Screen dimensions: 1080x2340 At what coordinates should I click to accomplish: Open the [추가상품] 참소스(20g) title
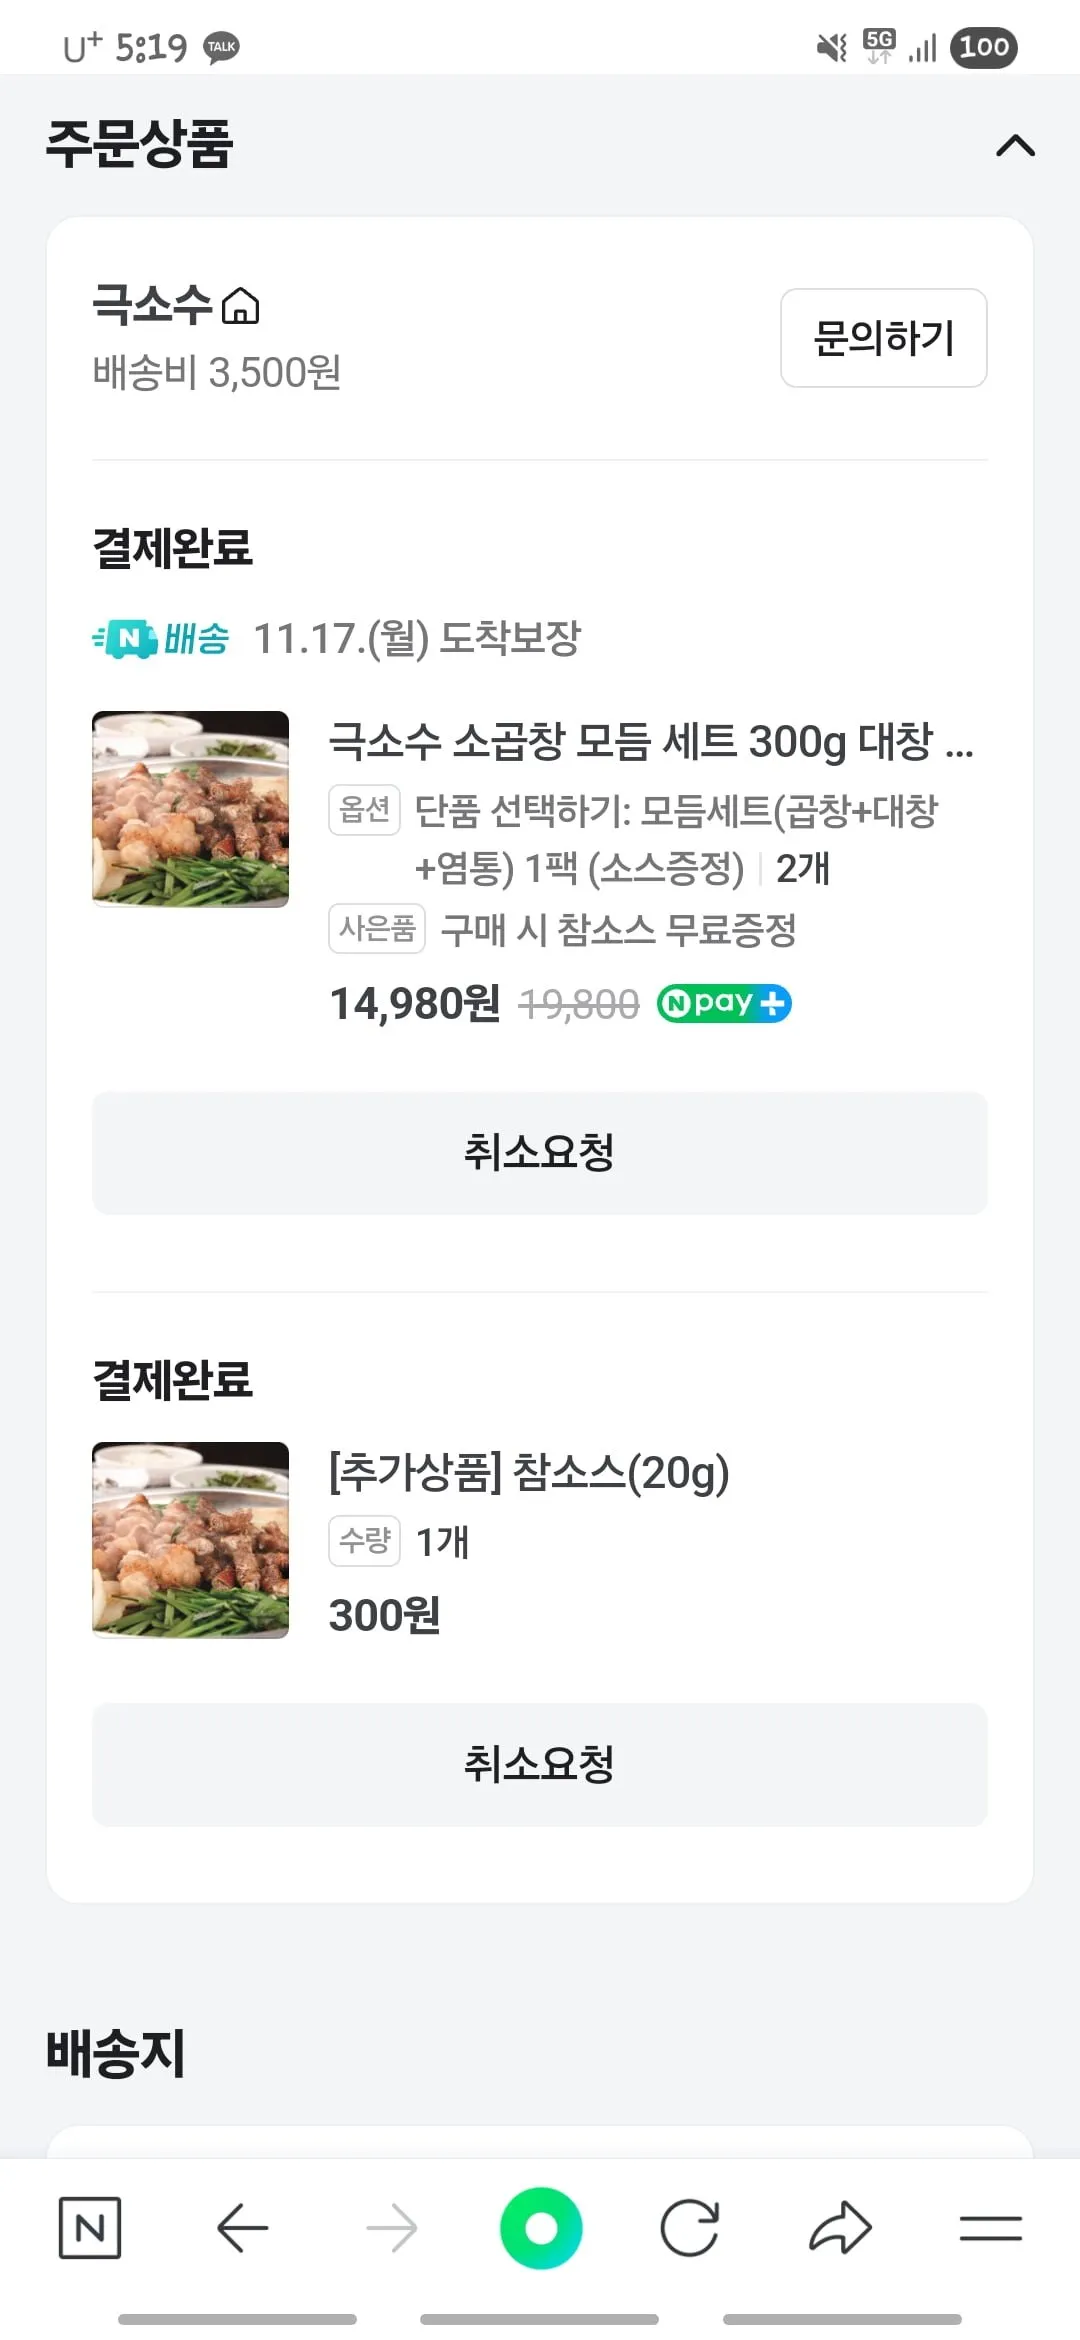(529, 1472)
